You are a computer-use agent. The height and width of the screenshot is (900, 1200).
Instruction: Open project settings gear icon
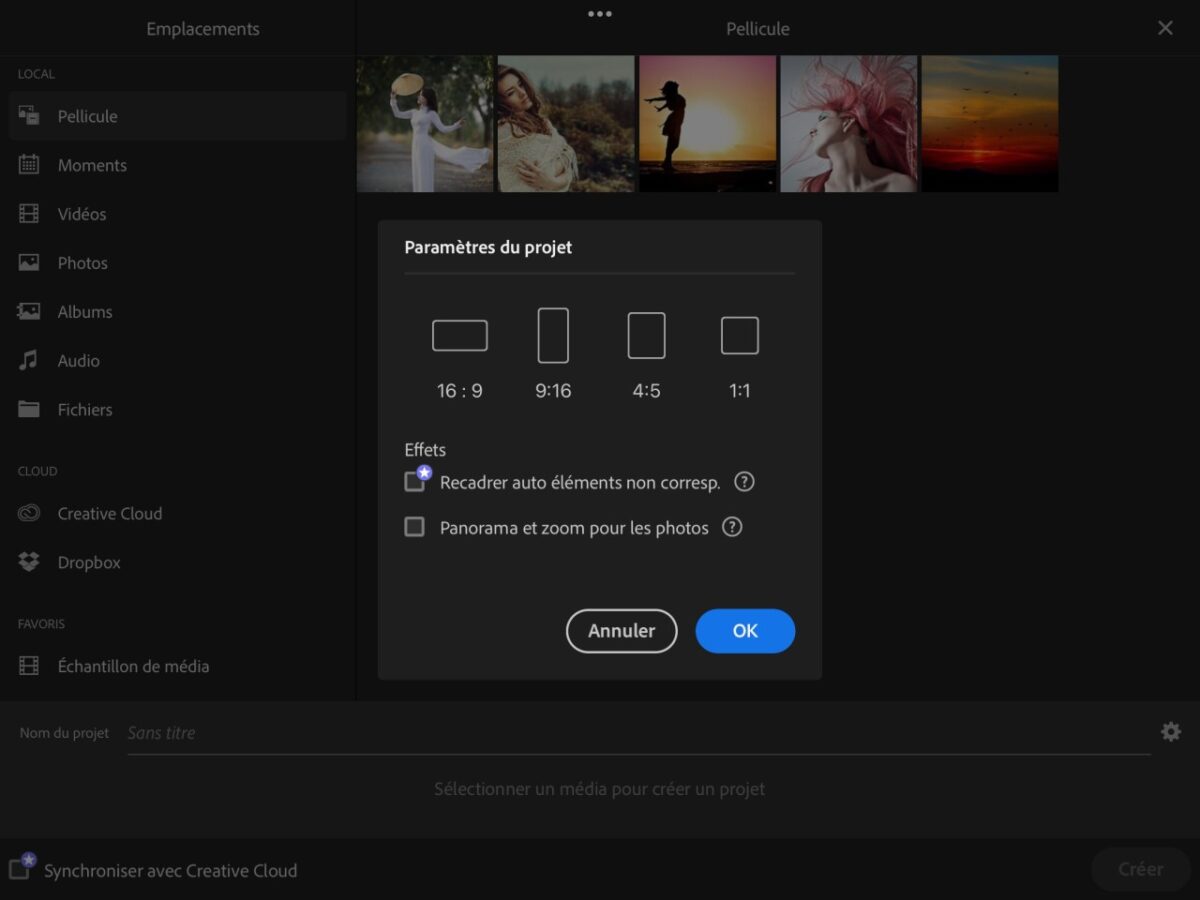1170,732
